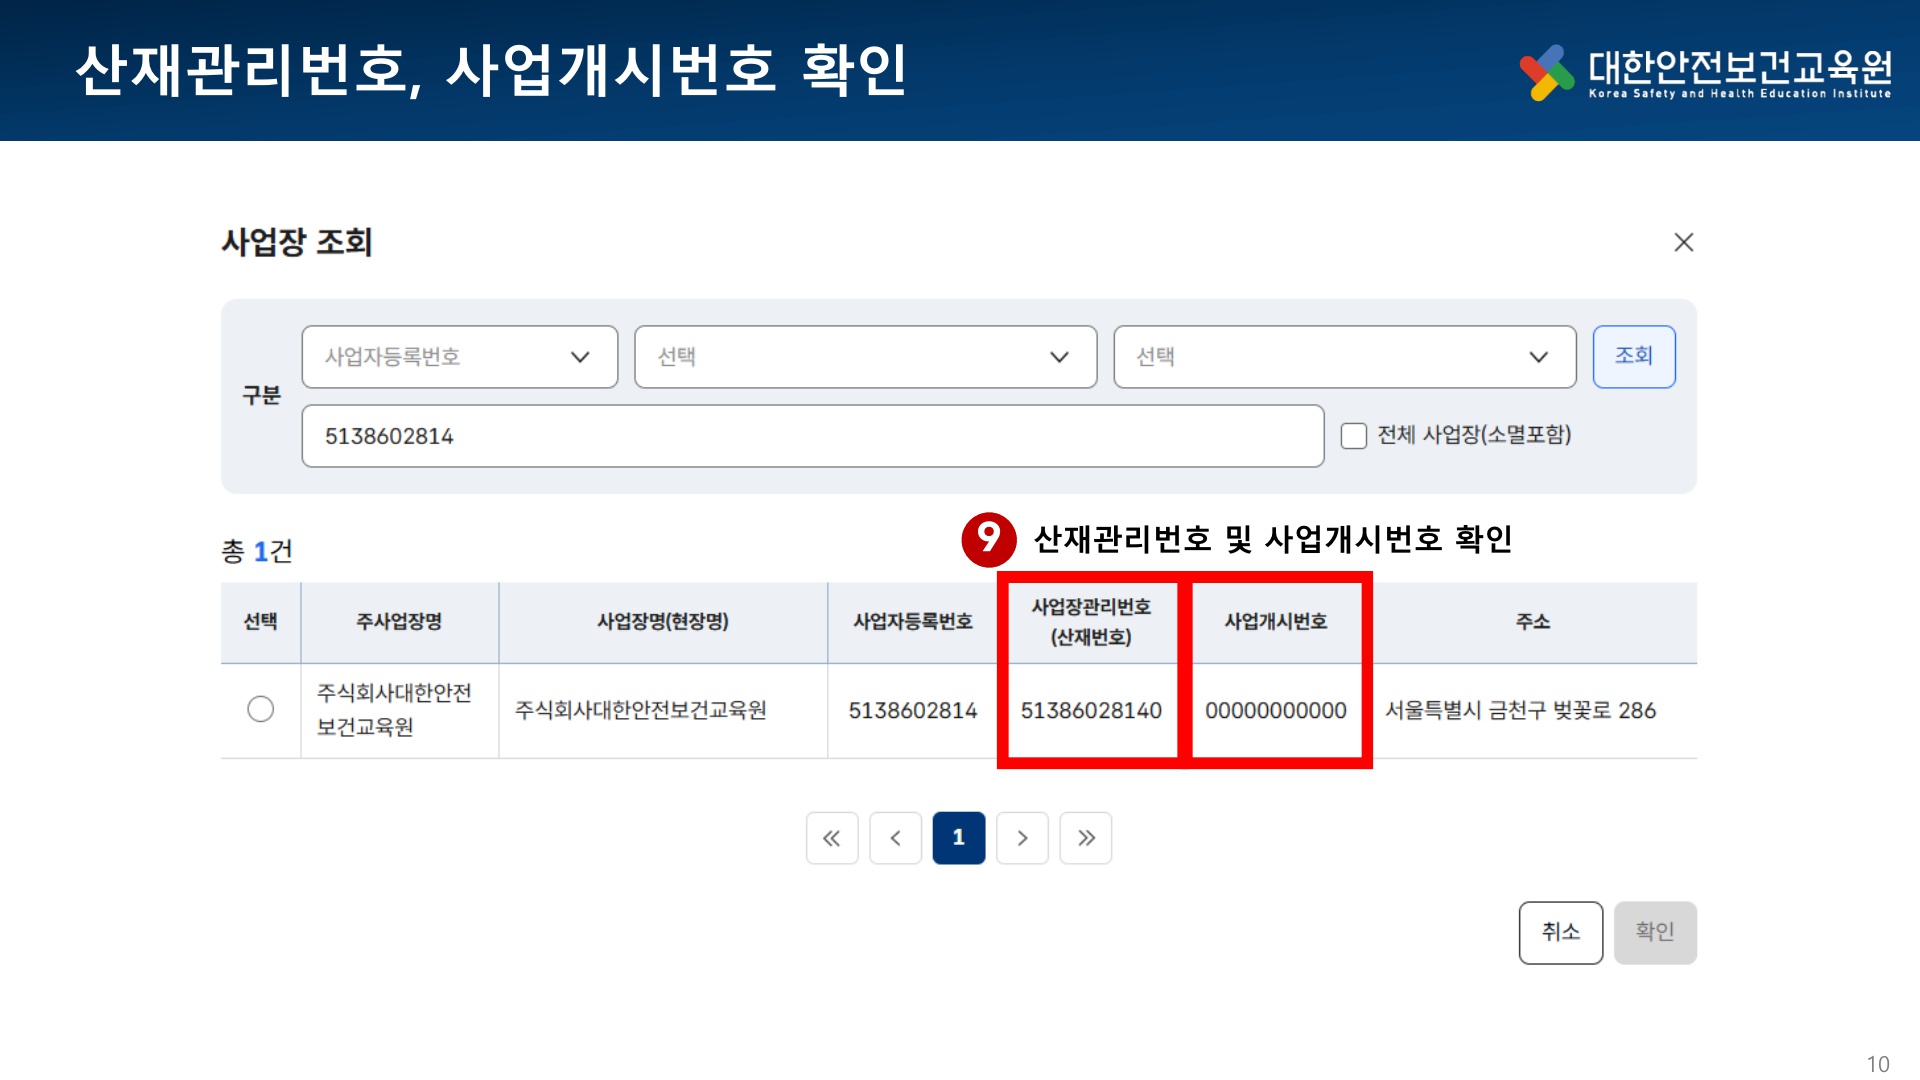This screenshot has height=1080, width=1920.
Task: Click the 사업장관리번호(산재번호) column header
Action: (1090, 621)
